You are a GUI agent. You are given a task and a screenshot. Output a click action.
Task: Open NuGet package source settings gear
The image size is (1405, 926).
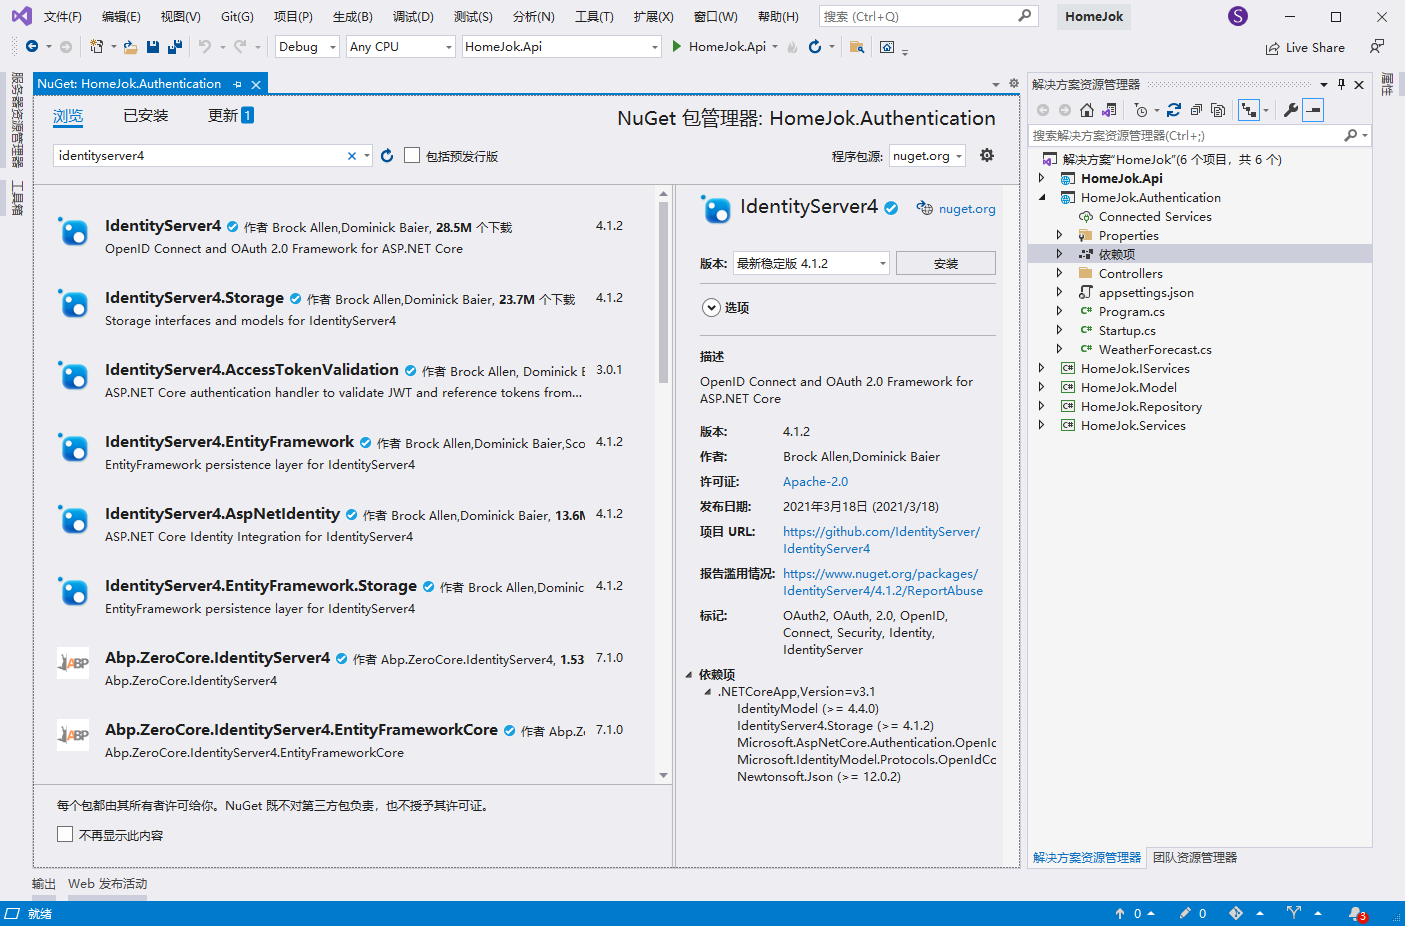[x=987, y=155]
